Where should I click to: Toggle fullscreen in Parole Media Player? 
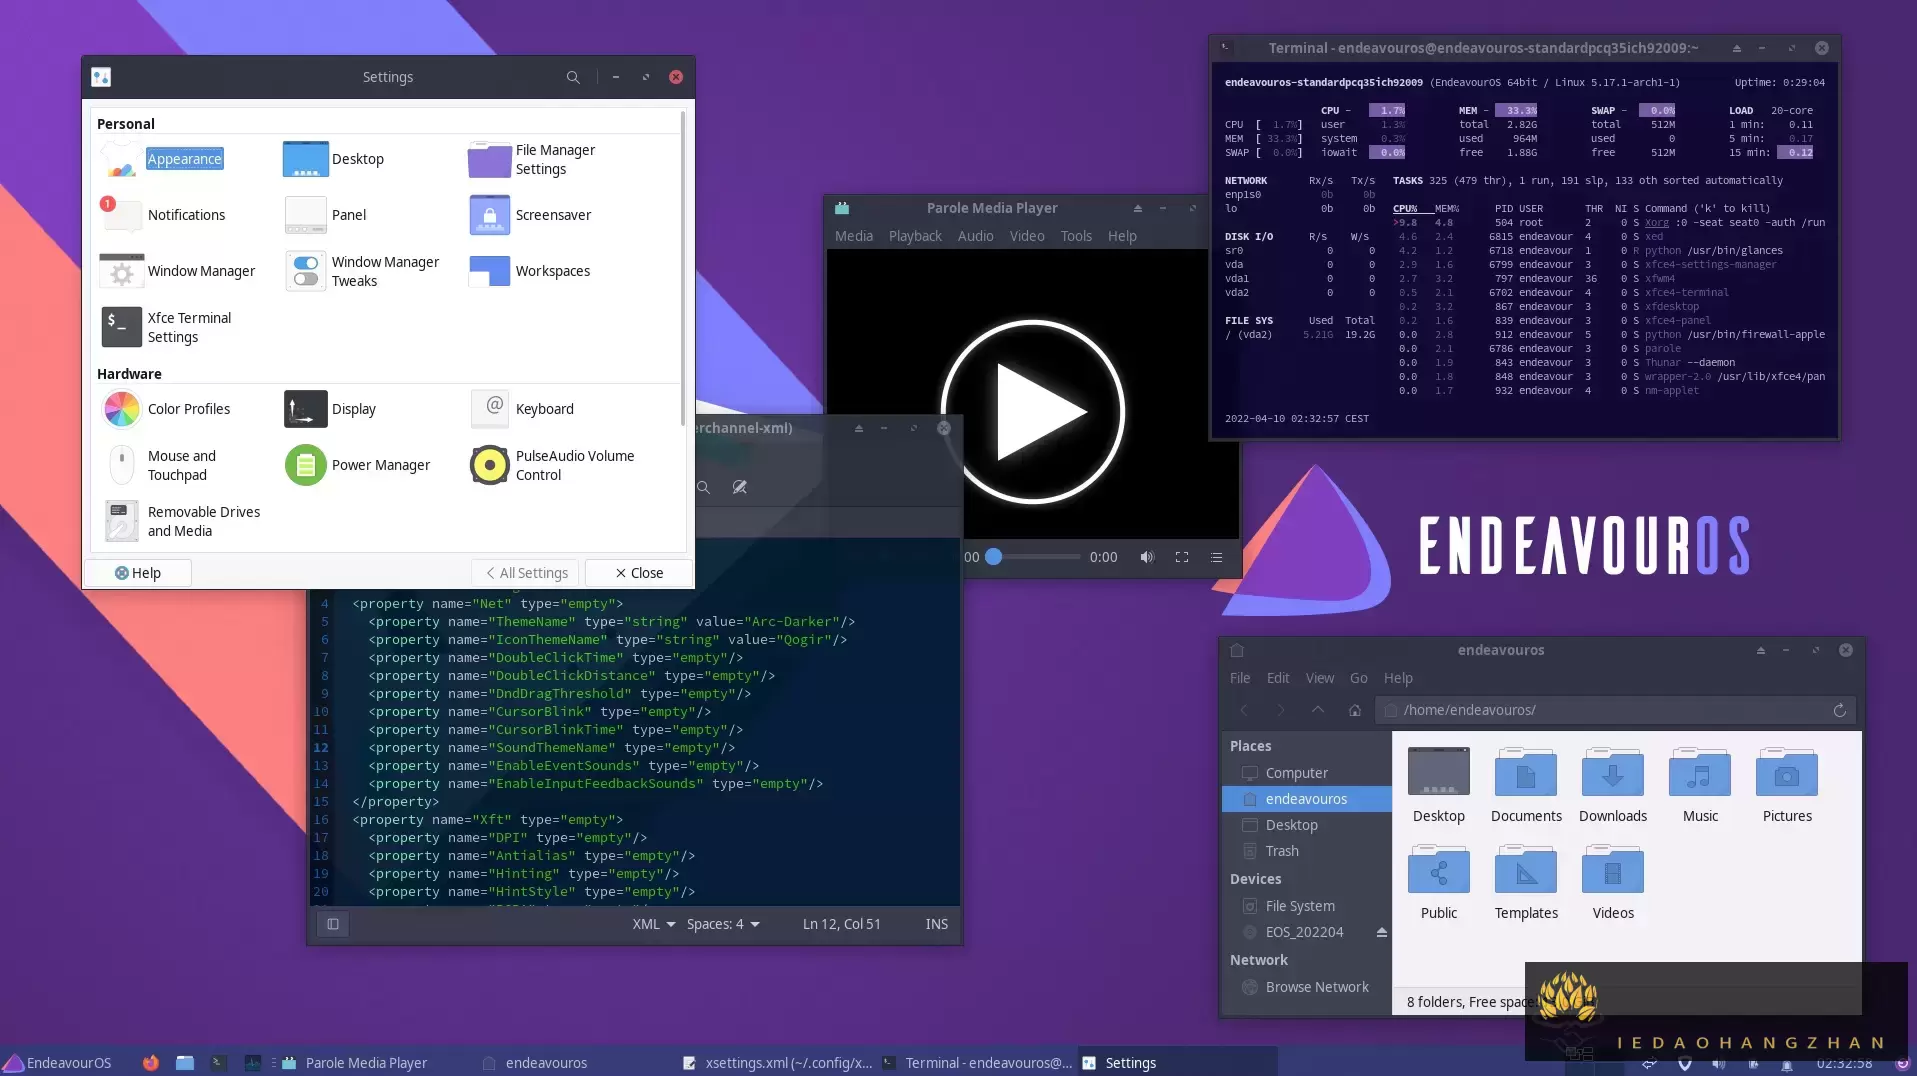pos(1182,557)
